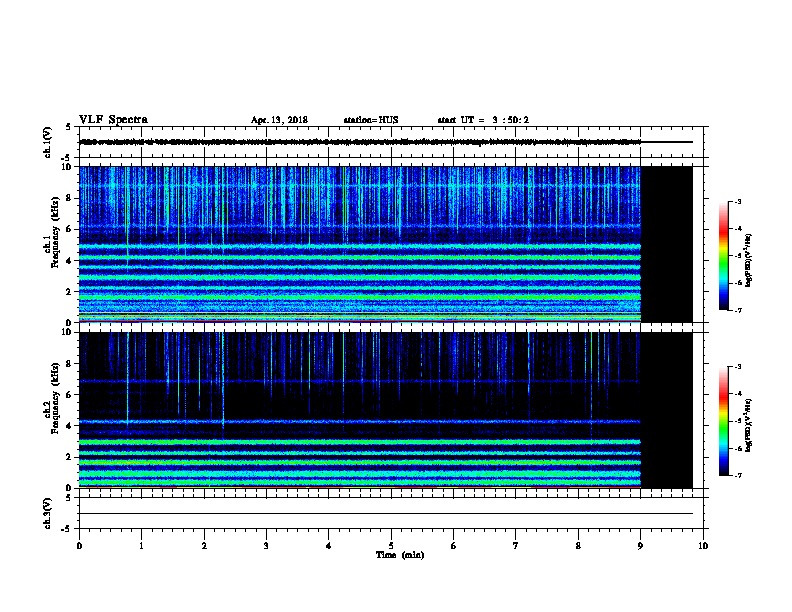Image resolution: width=792 pixels, height=612 pixels.
Task: Click the "ch.3(V)" axis label
Action: tap(47, 513)
